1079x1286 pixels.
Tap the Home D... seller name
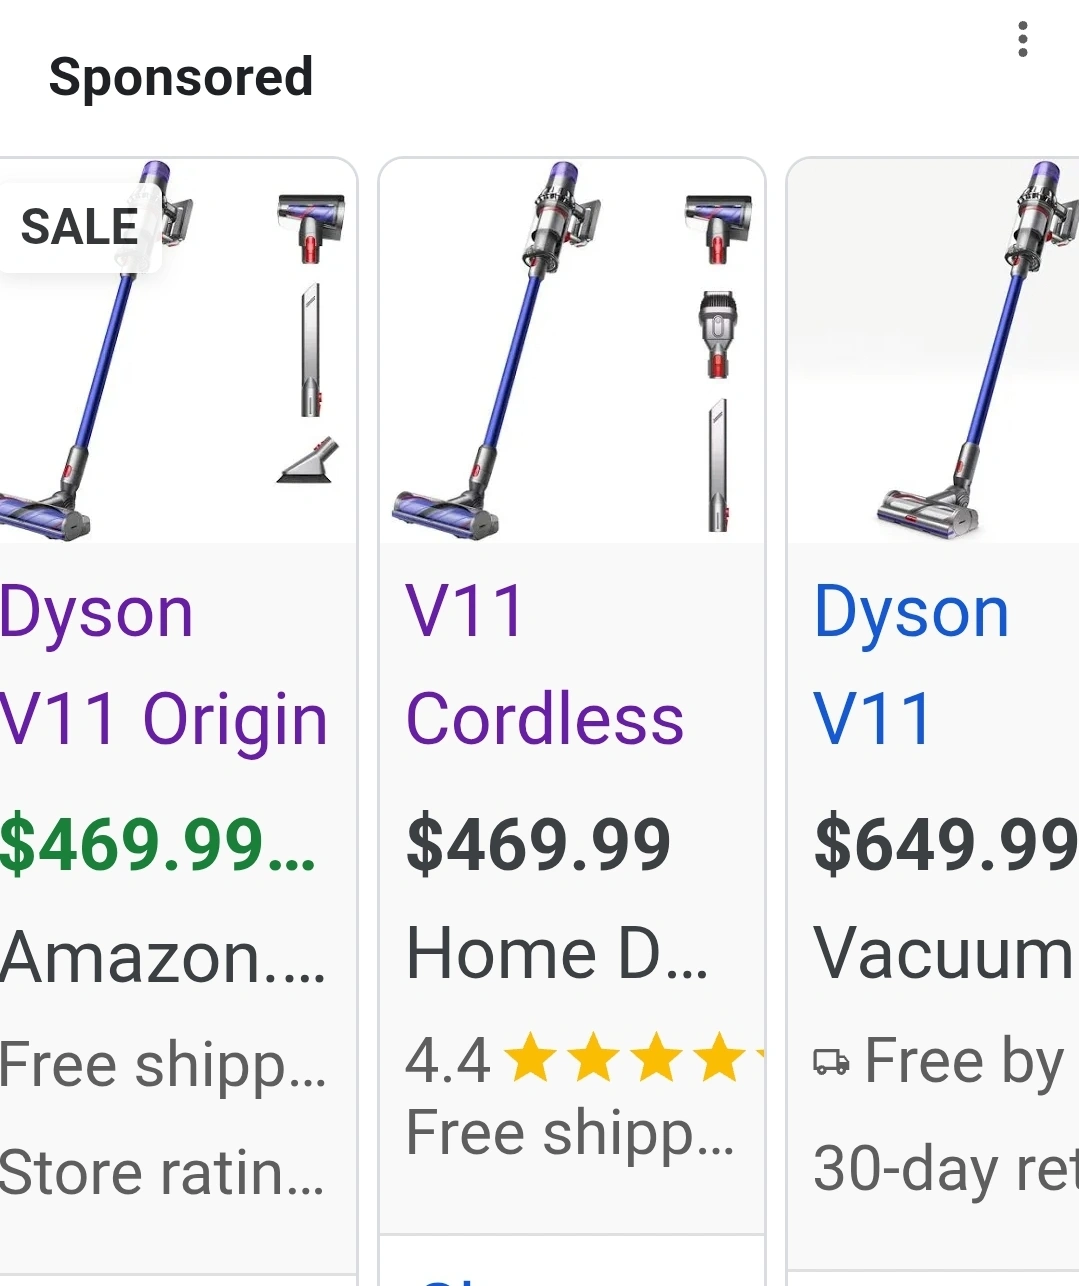point(557,953)
